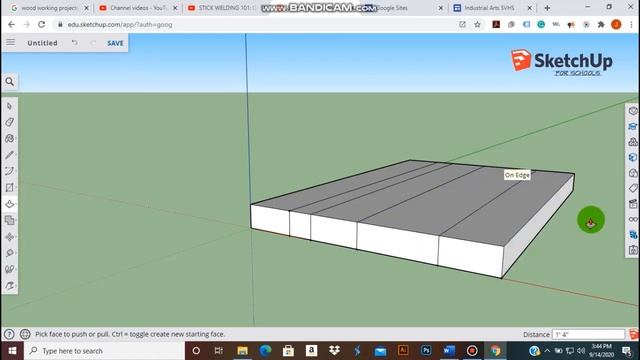Open Task View on the taskbar
The width and height of the screenshot is (640, 360).
(x=219, y=351)
